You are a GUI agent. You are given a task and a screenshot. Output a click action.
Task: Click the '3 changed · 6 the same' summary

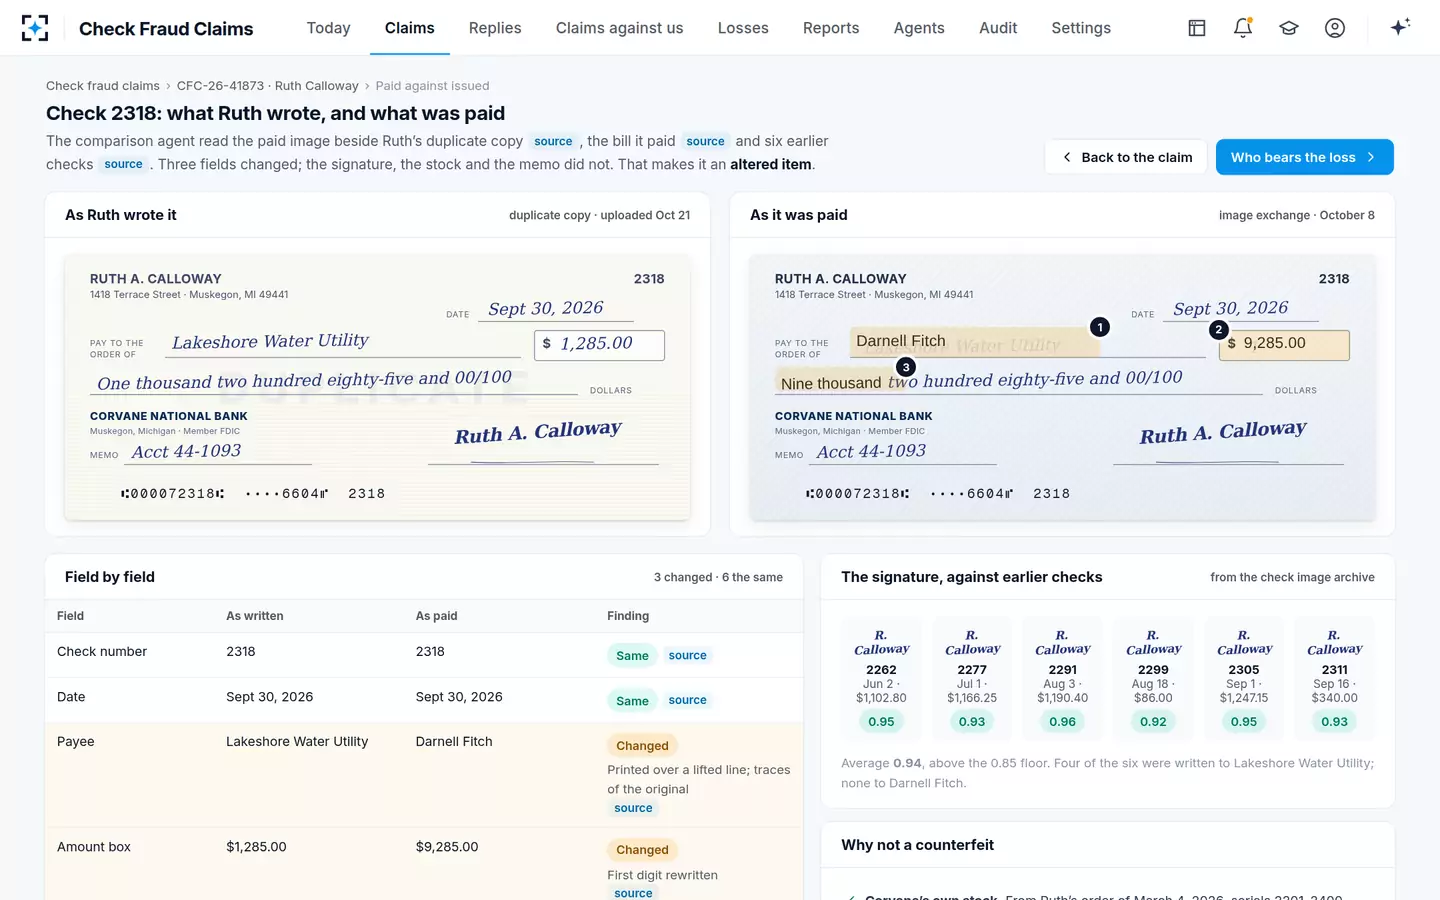718,578
